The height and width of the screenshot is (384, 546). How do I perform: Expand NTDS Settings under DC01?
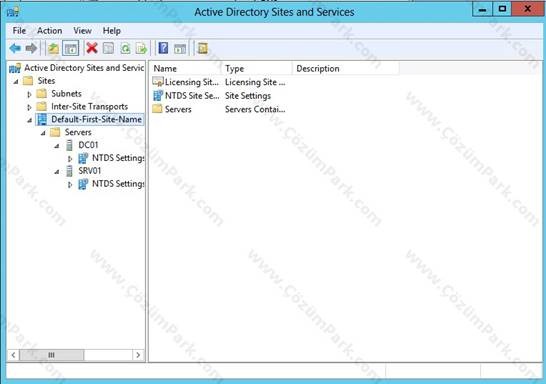pyautogui.click(x=70, y=159)
